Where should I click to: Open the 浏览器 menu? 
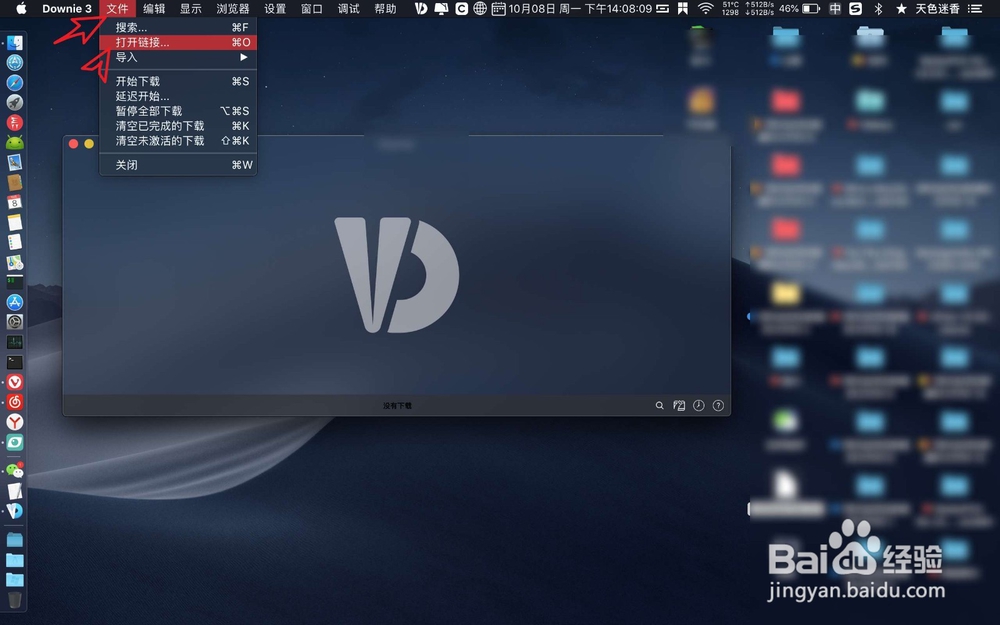pos(233,8)
